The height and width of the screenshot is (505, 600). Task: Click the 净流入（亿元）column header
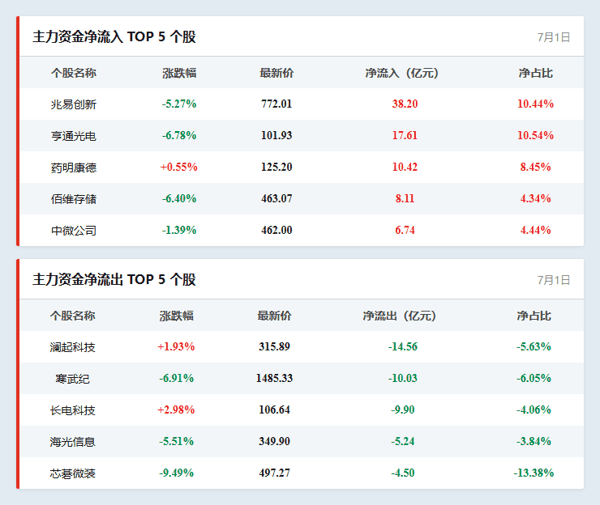pos(402,73)
